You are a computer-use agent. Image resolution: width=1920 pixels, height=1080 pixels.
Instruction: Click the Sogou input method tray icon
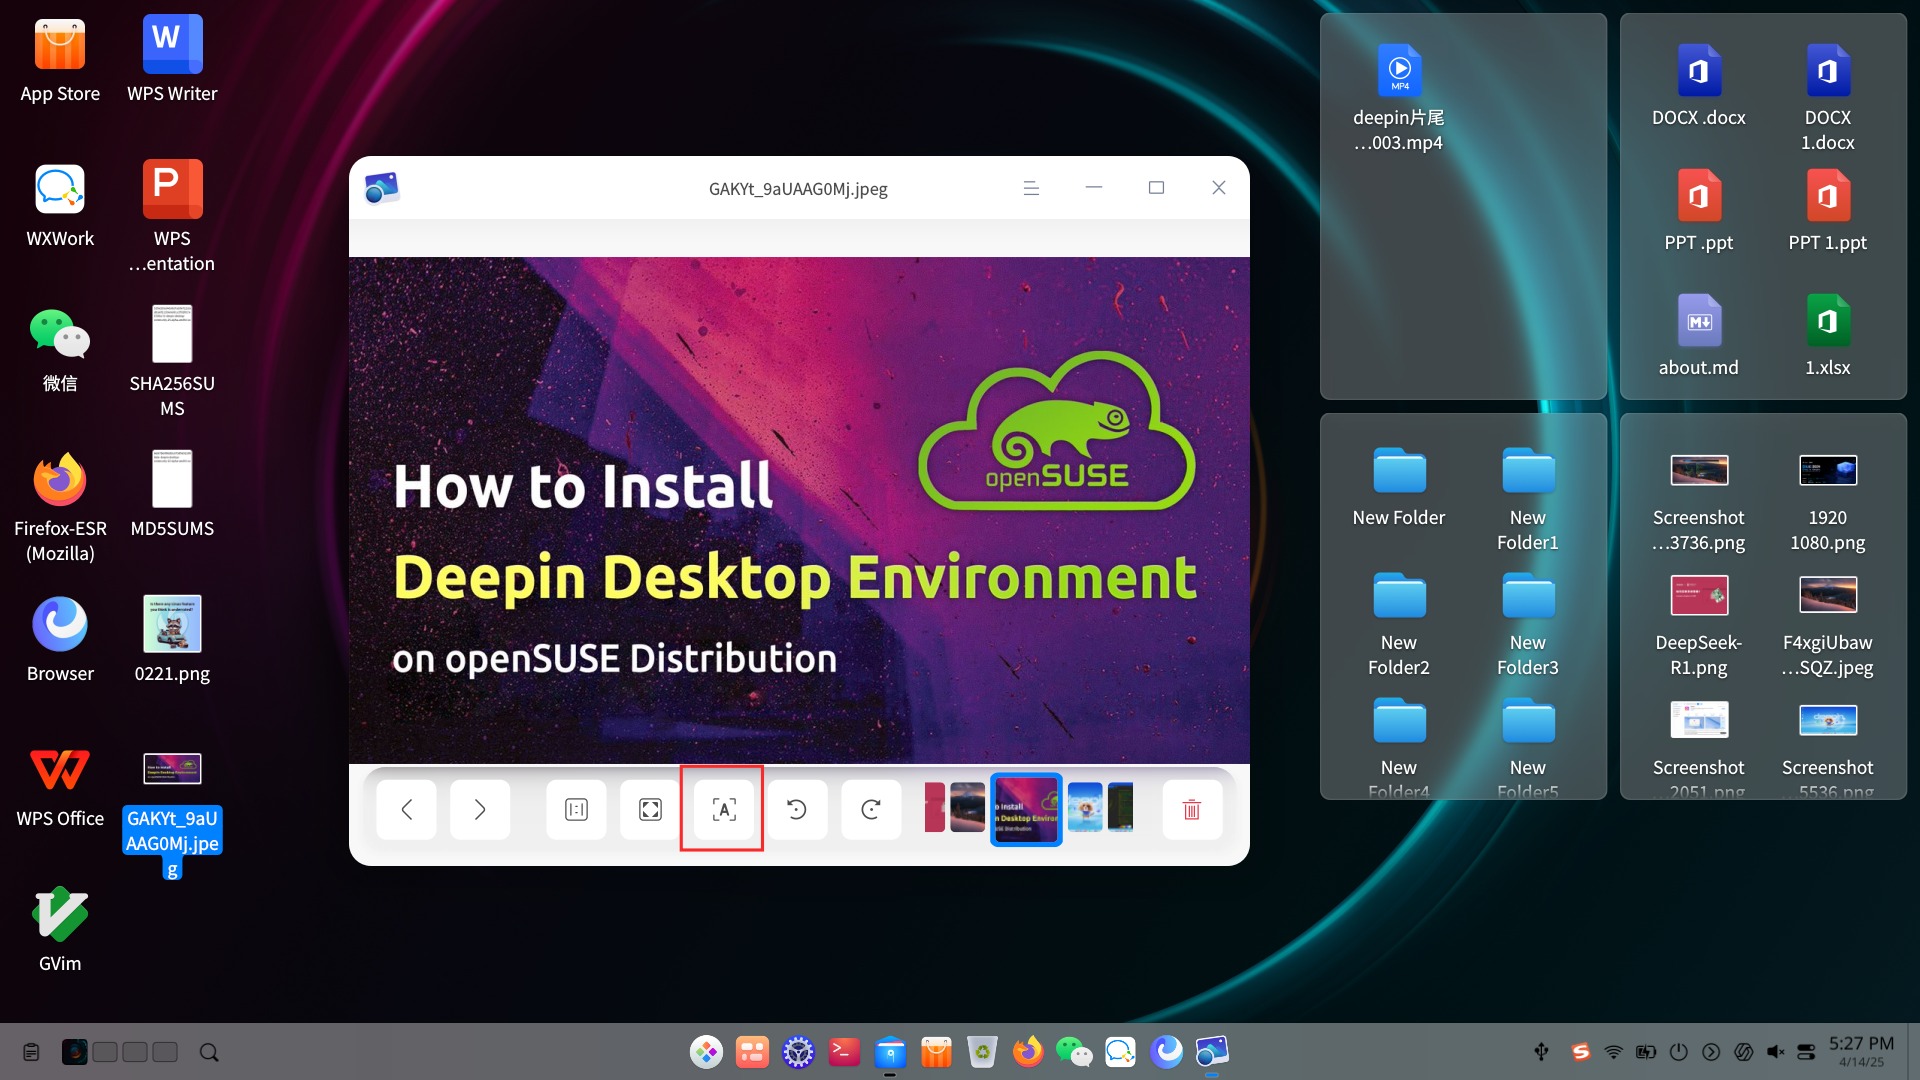click(1580, 1052)
